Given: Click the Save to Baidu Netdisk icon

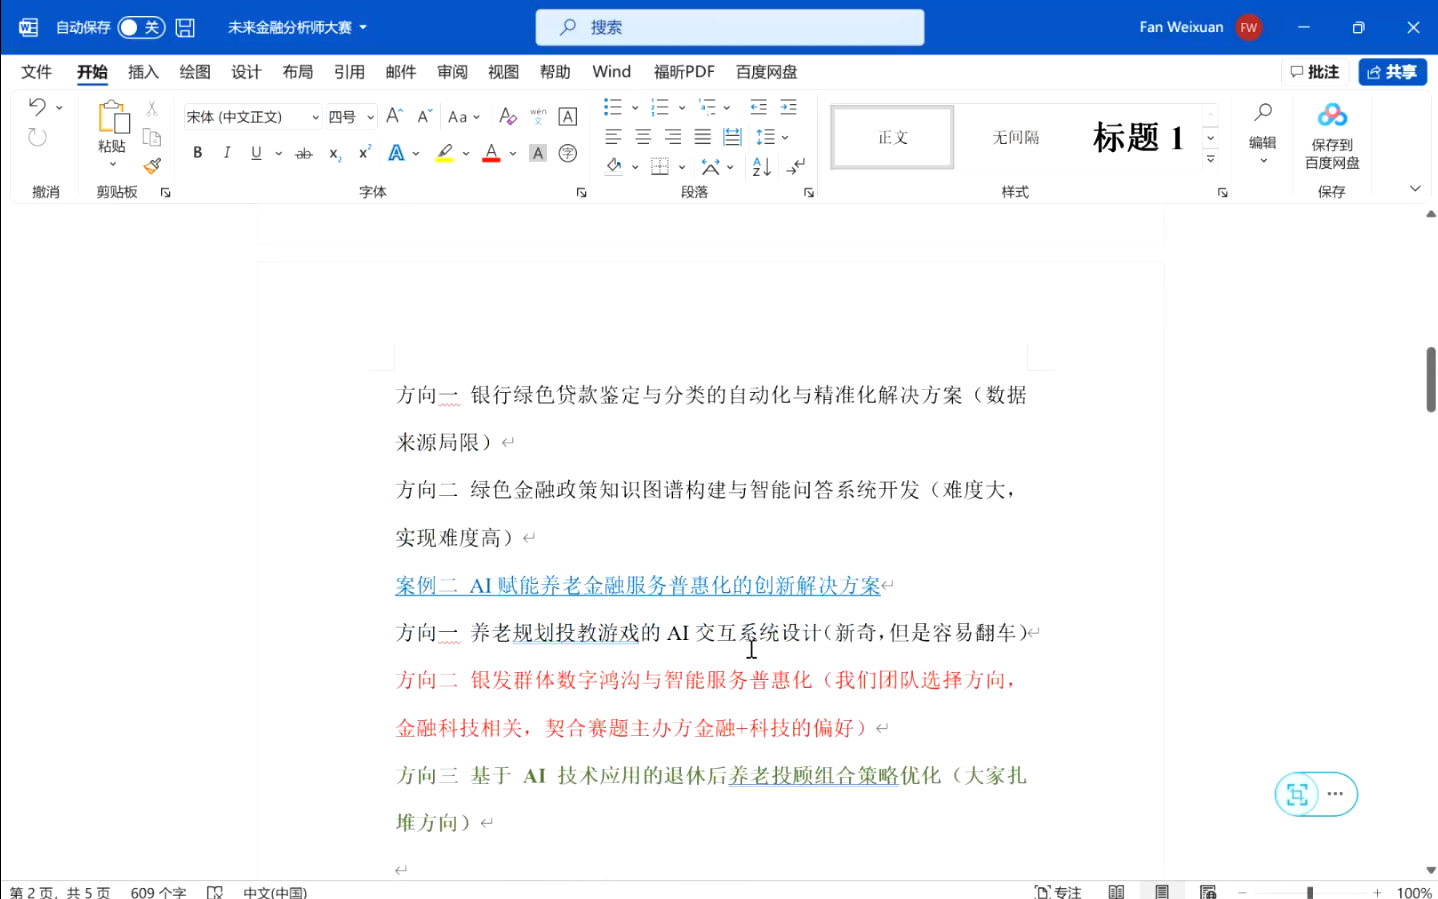Looking at the screenshot, I should pyautogui.click(x=1331, y=117).
